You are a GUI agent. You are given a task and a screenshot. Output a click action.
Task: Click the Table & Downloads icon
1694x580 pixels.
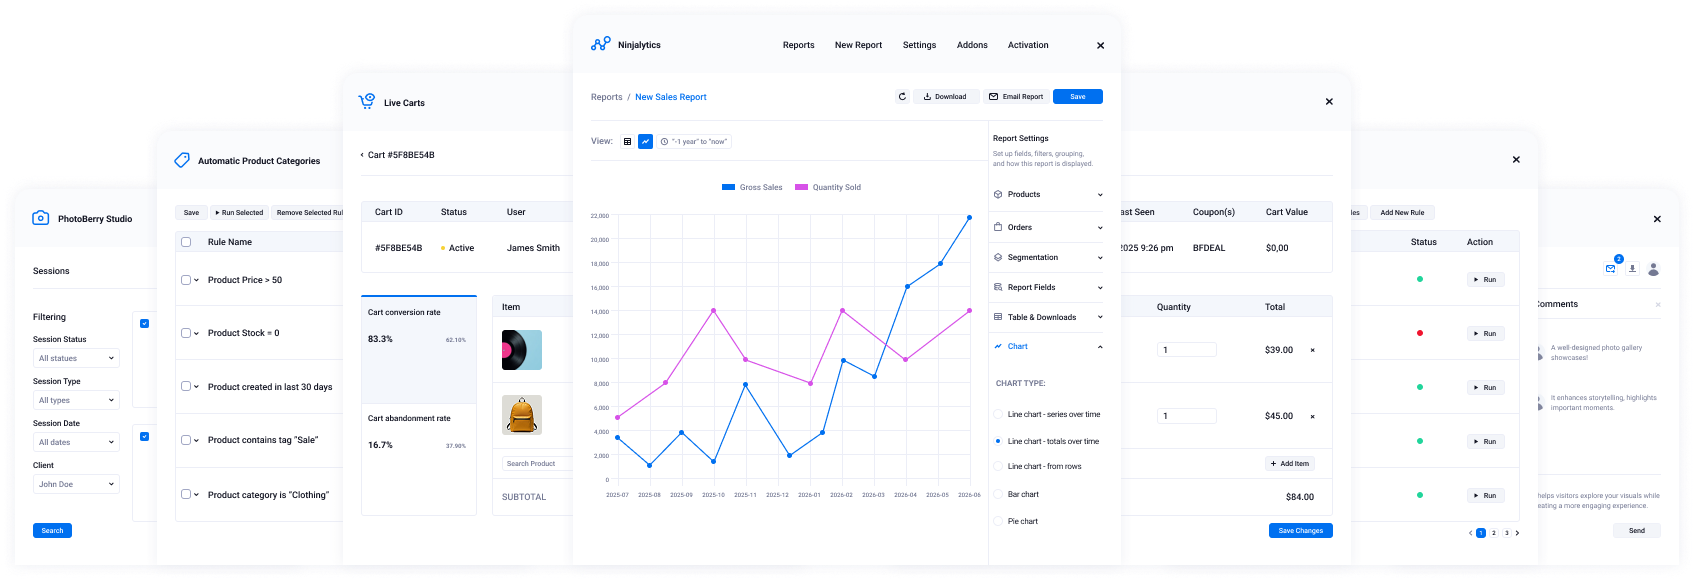pyautogui.click(x=998, y=317)
